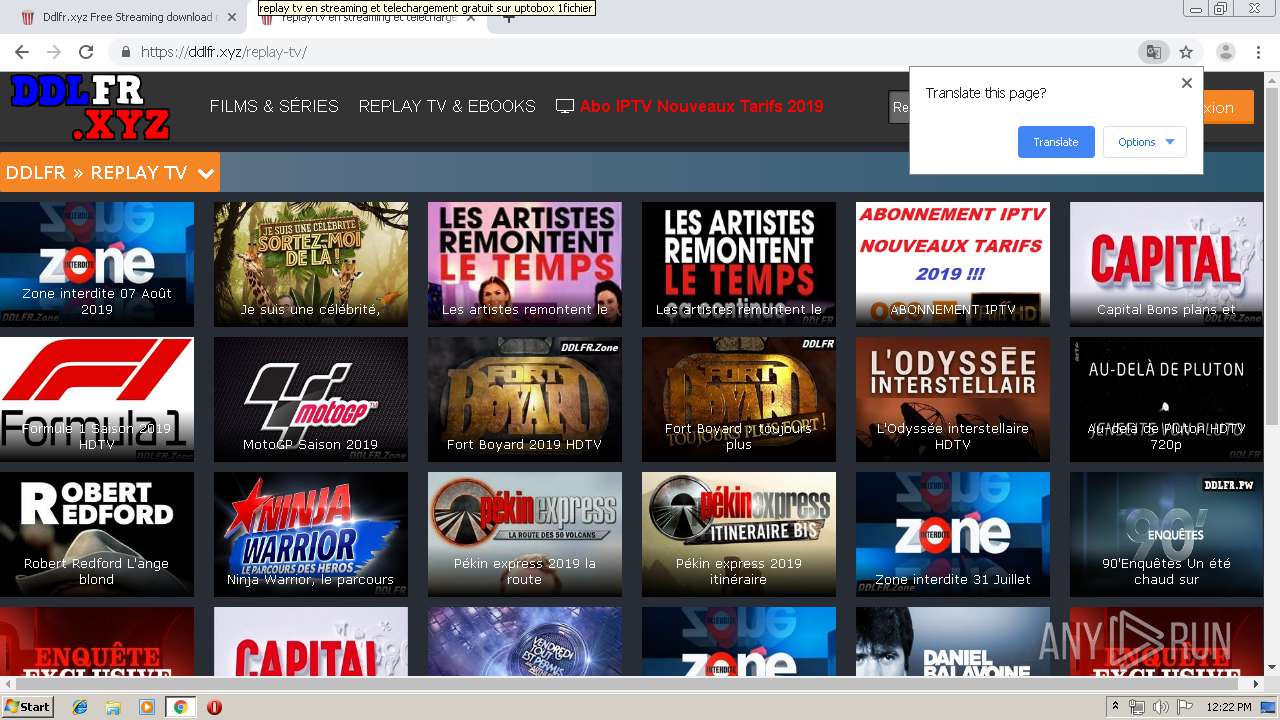Open the Windows Start menu
The height and width of the screenshot is (720, 1280).
[x=28, y=706]
